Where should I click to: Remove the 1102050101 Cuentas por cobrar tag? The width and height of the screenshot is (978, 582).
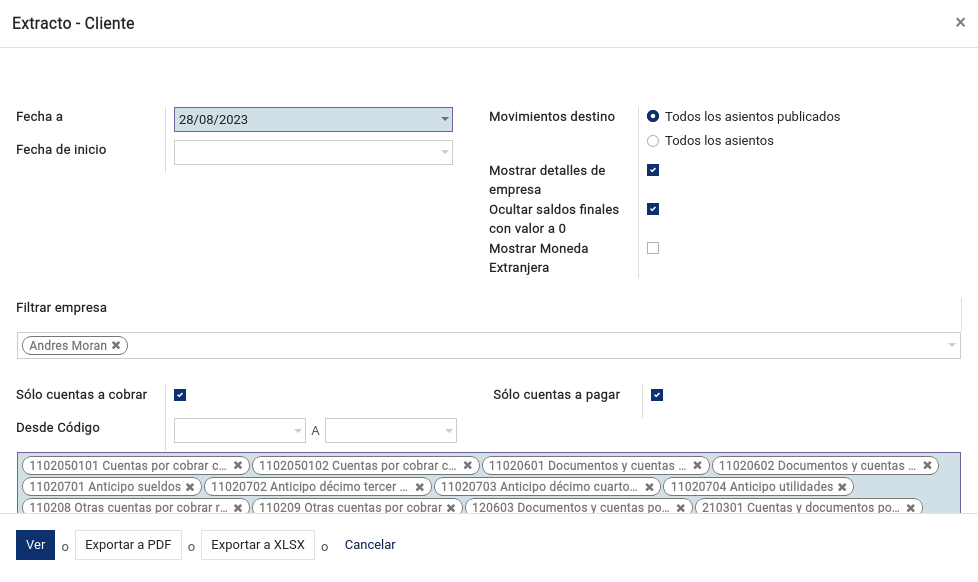tap(238, 465)
